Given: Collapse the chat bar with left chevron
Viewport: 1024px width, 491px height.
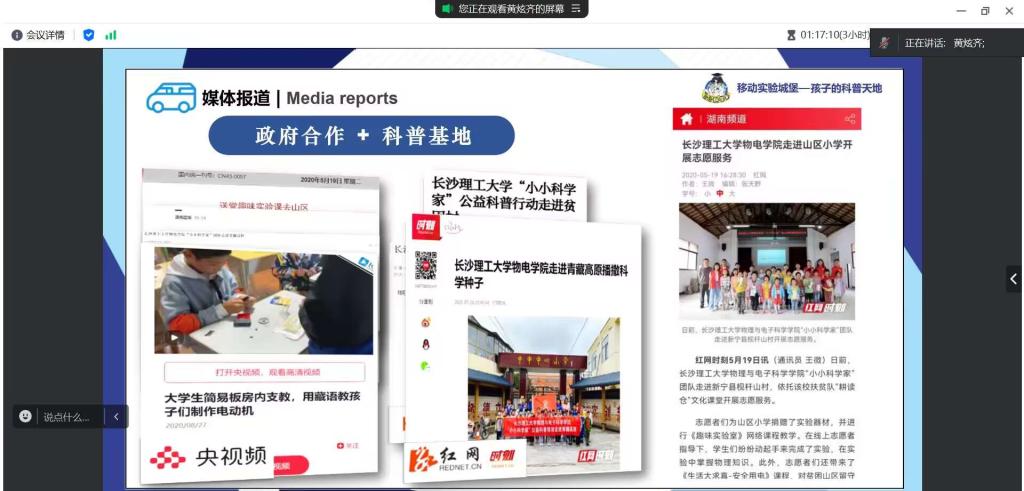Looking at the screenshot, I should [x=116, y=416].
